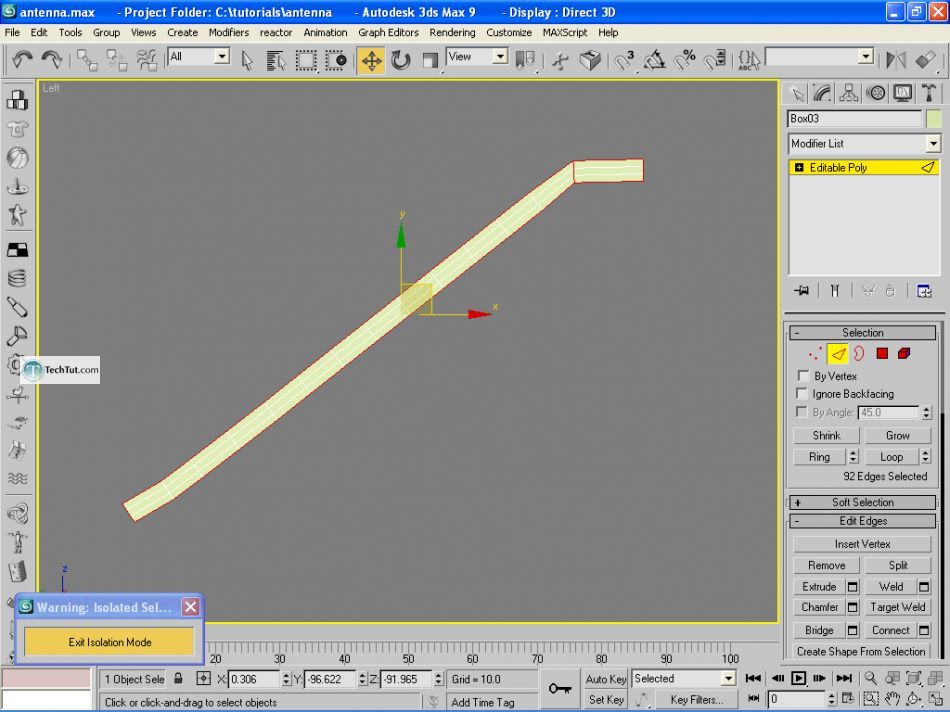This screenshot has width=950, height=712.
Task: Select Edge sub-object level icon
Action: click(838, 353)
